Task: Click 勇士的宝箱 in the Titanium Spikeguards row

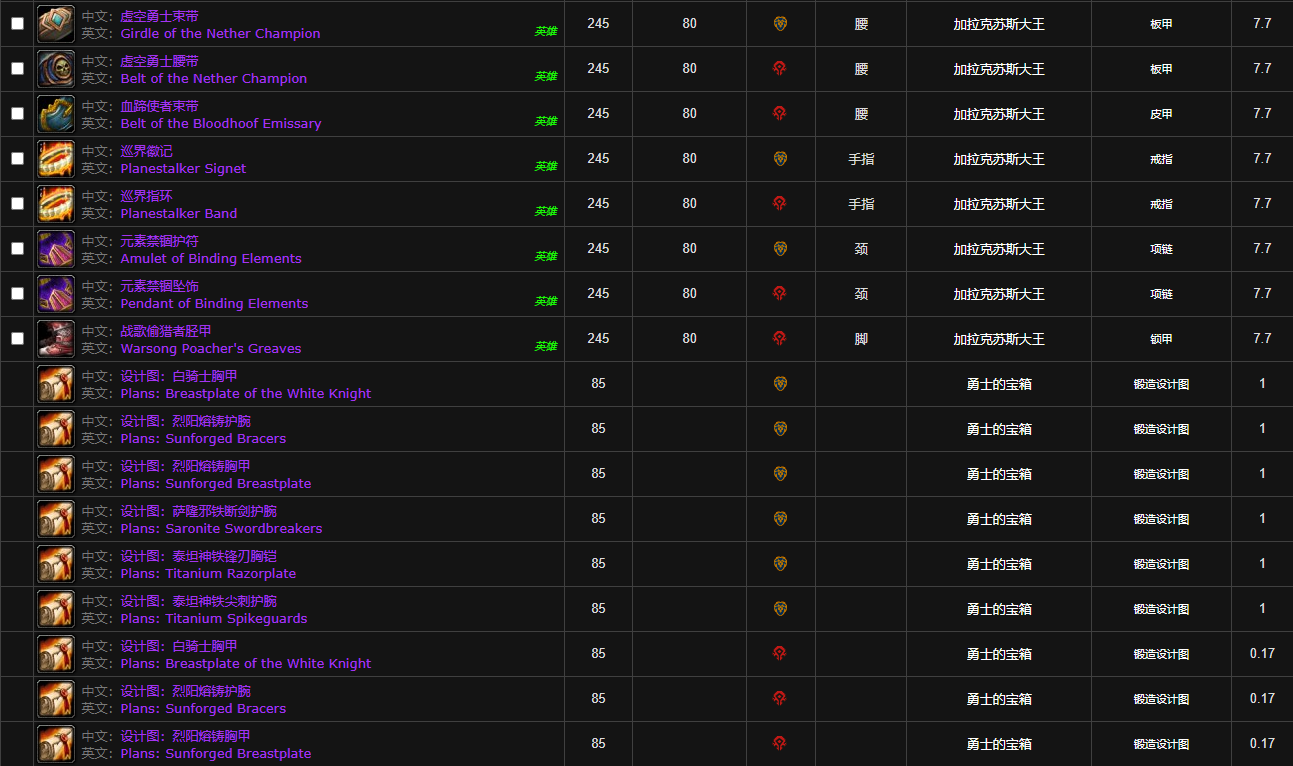Action: click(998, 609)
